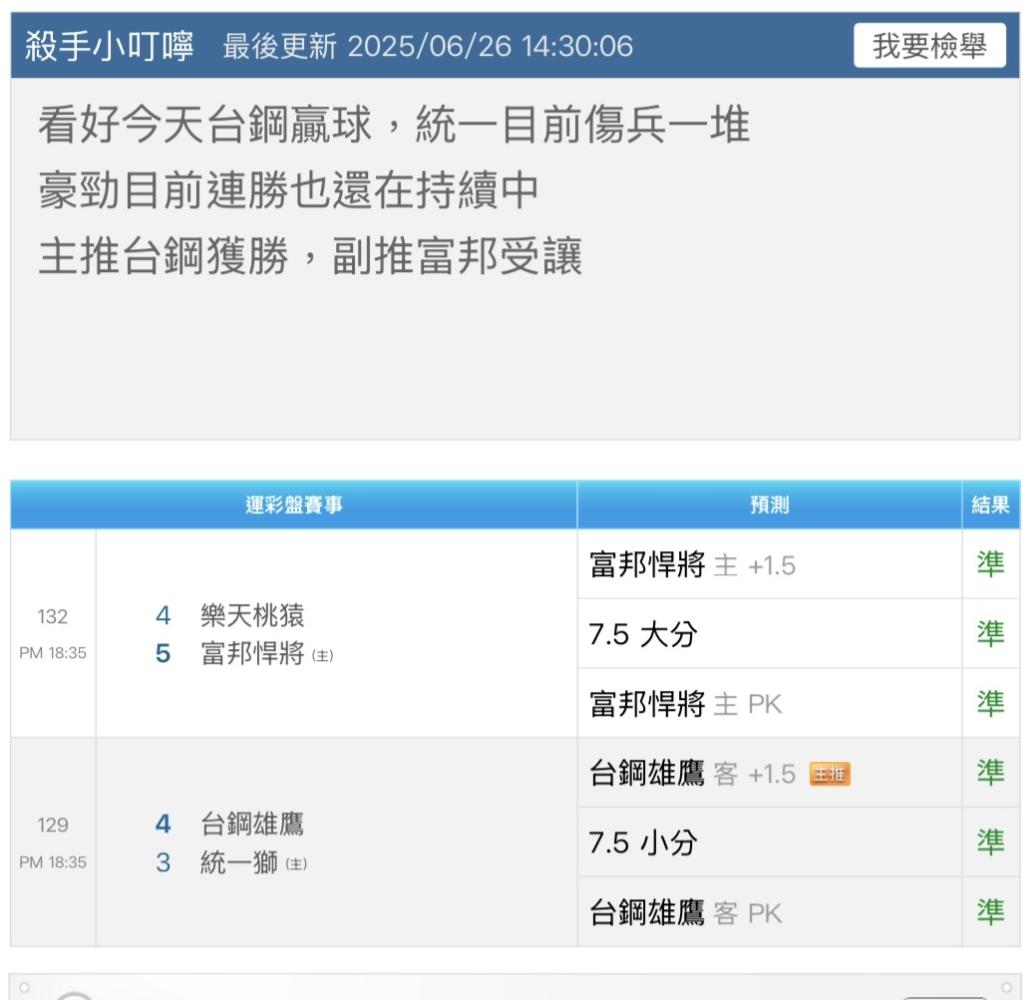This screenshot has height=1000, width=1029.
Task: Select the 最後更新 2025/06/26 14:30:06 timestamp
Action: pyautogui.click(x=428, y=46)
